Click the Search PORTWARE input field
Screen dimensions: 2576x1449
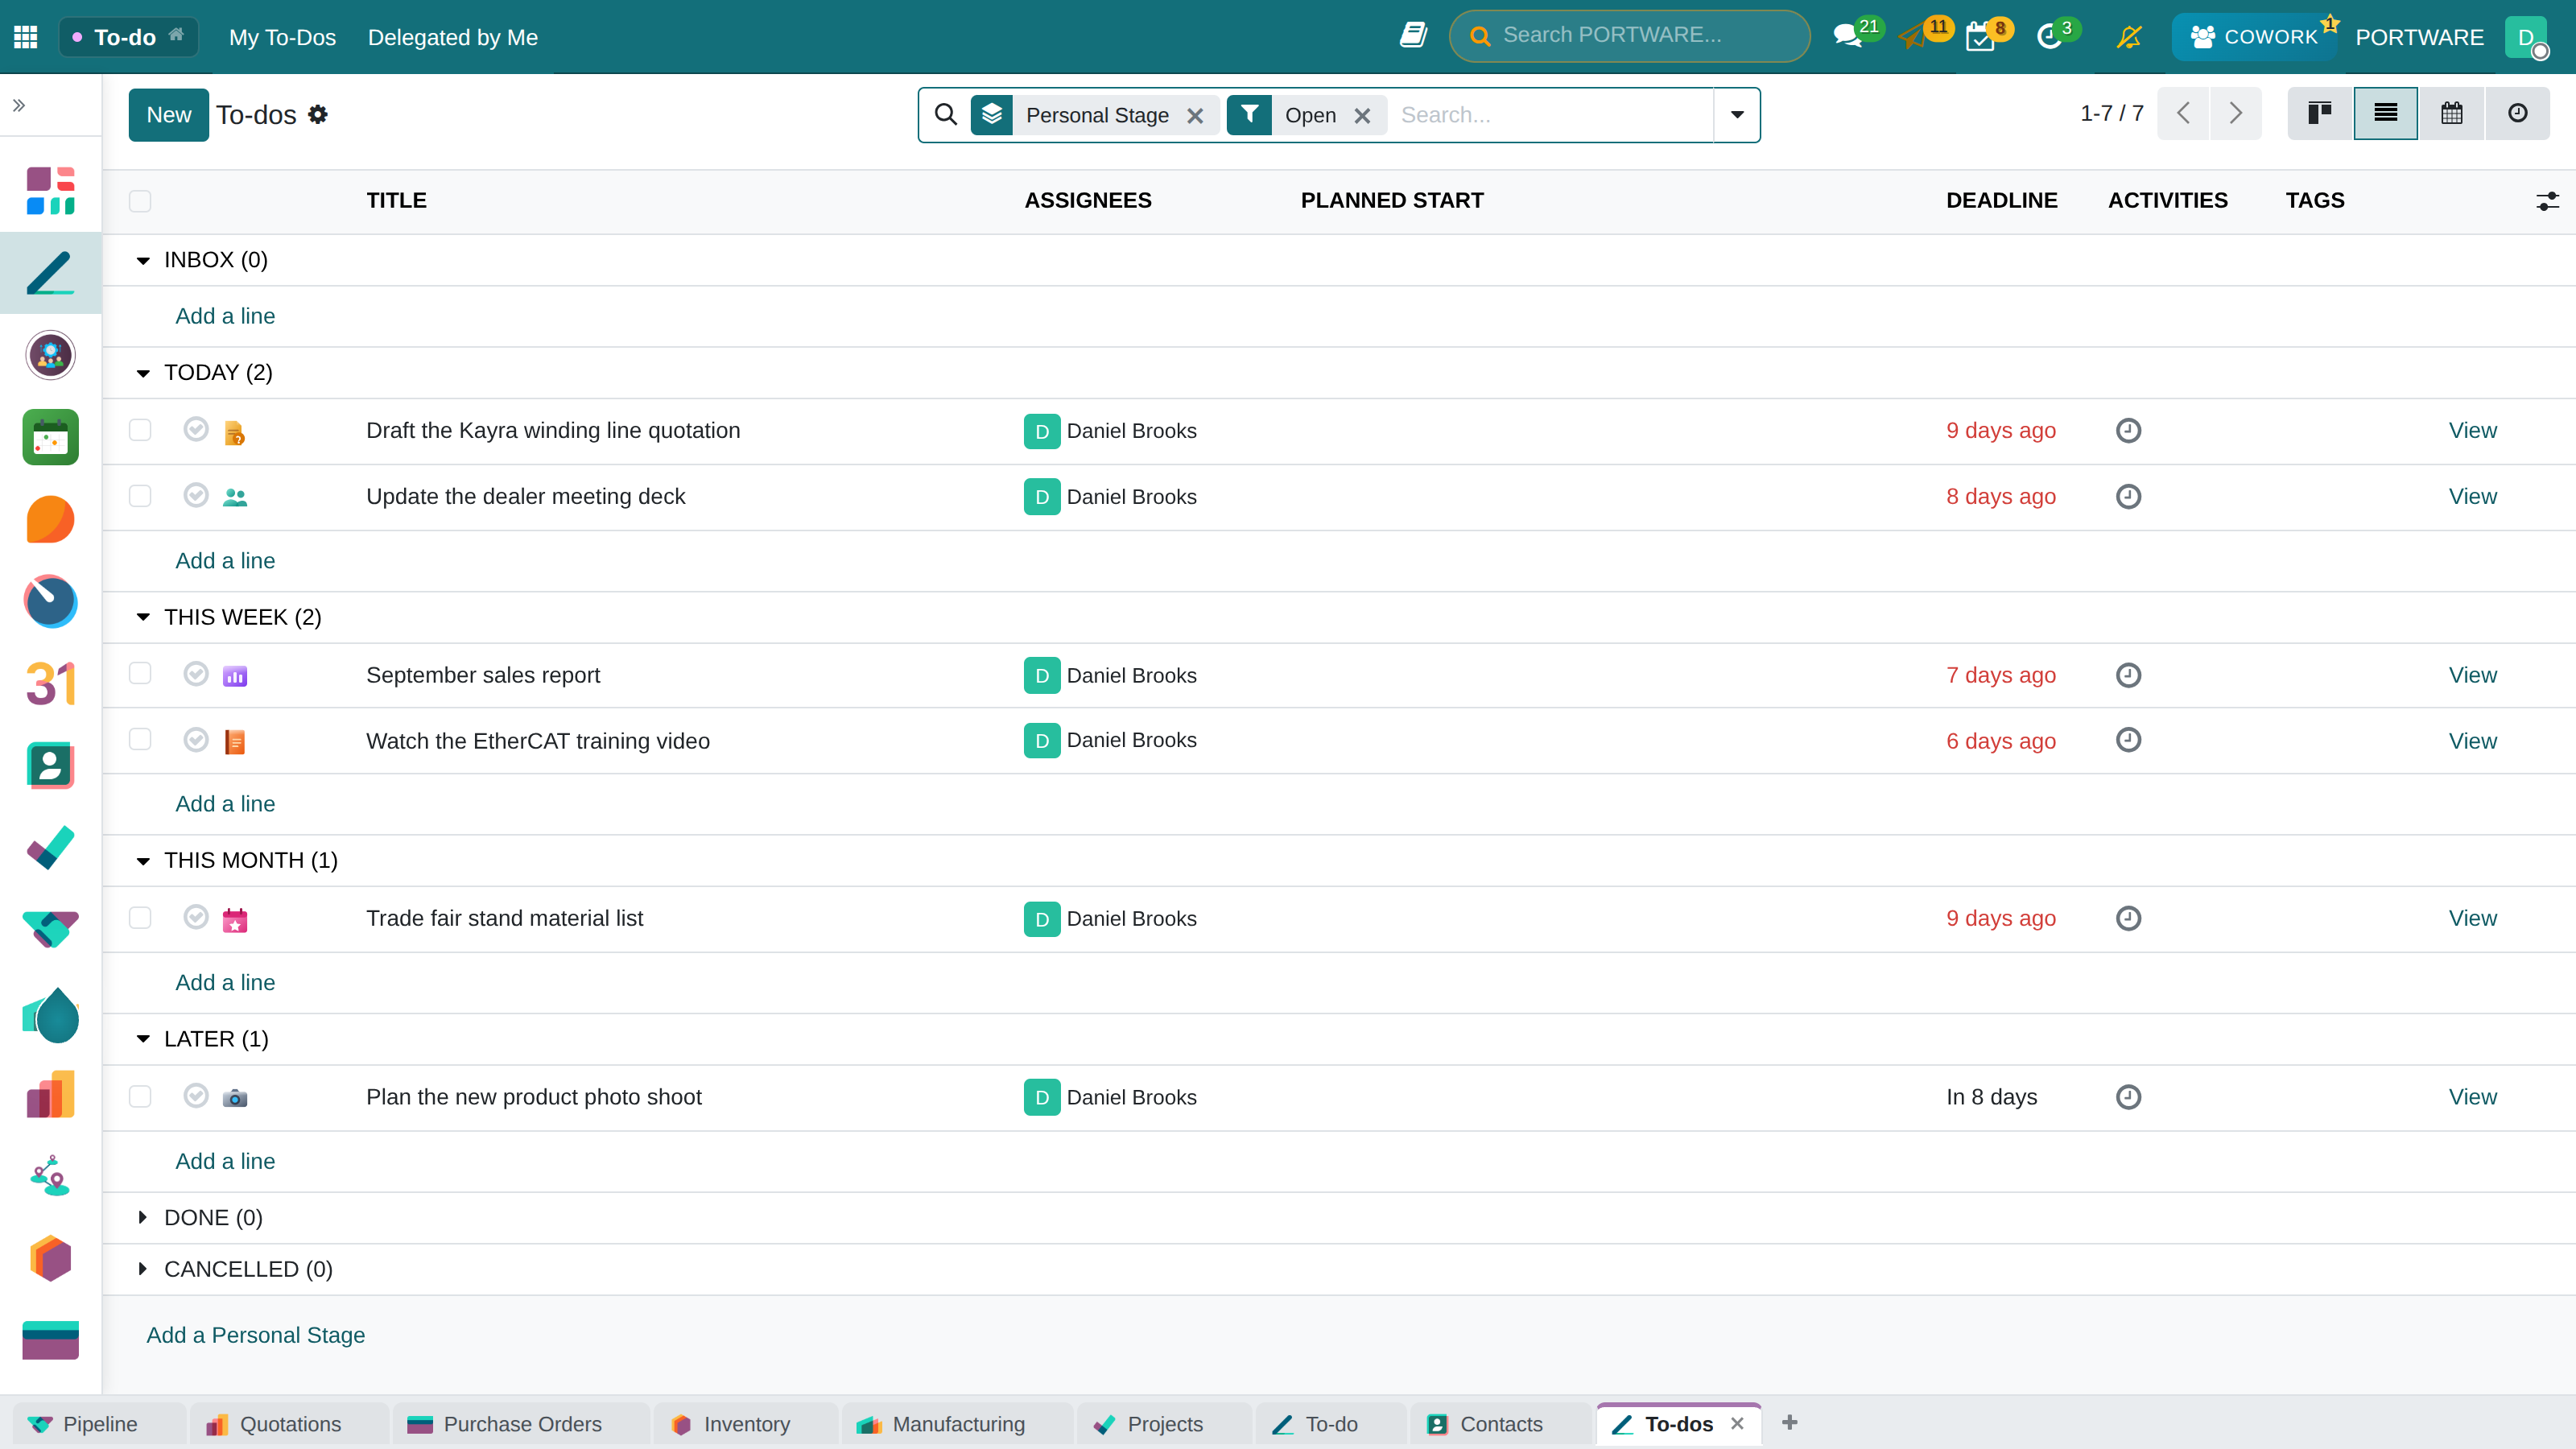click(x=1630, y=36)
